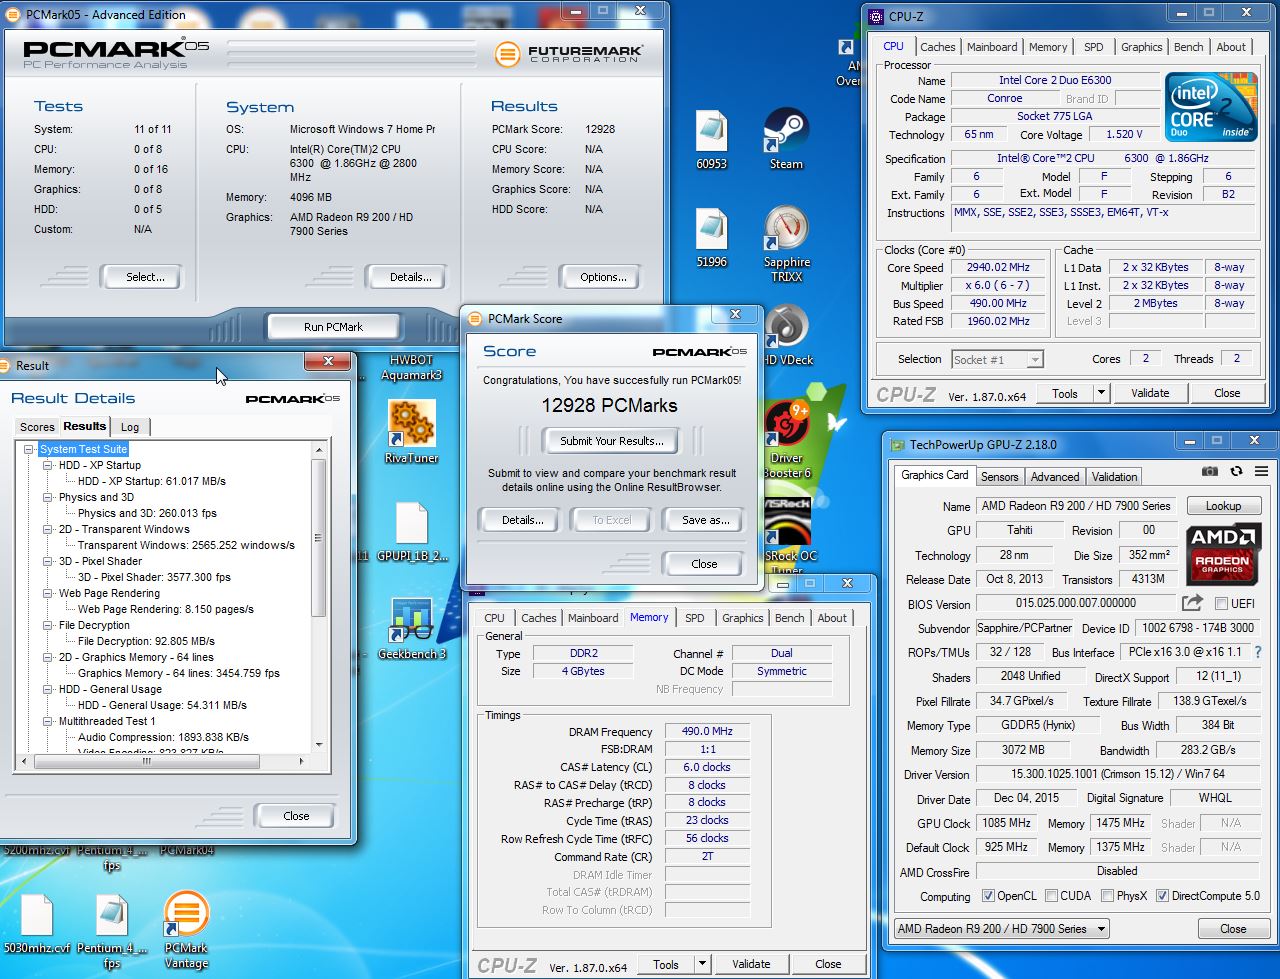Open the GPU selector dropdown in GPU-Z

[x=1002, y=929]
